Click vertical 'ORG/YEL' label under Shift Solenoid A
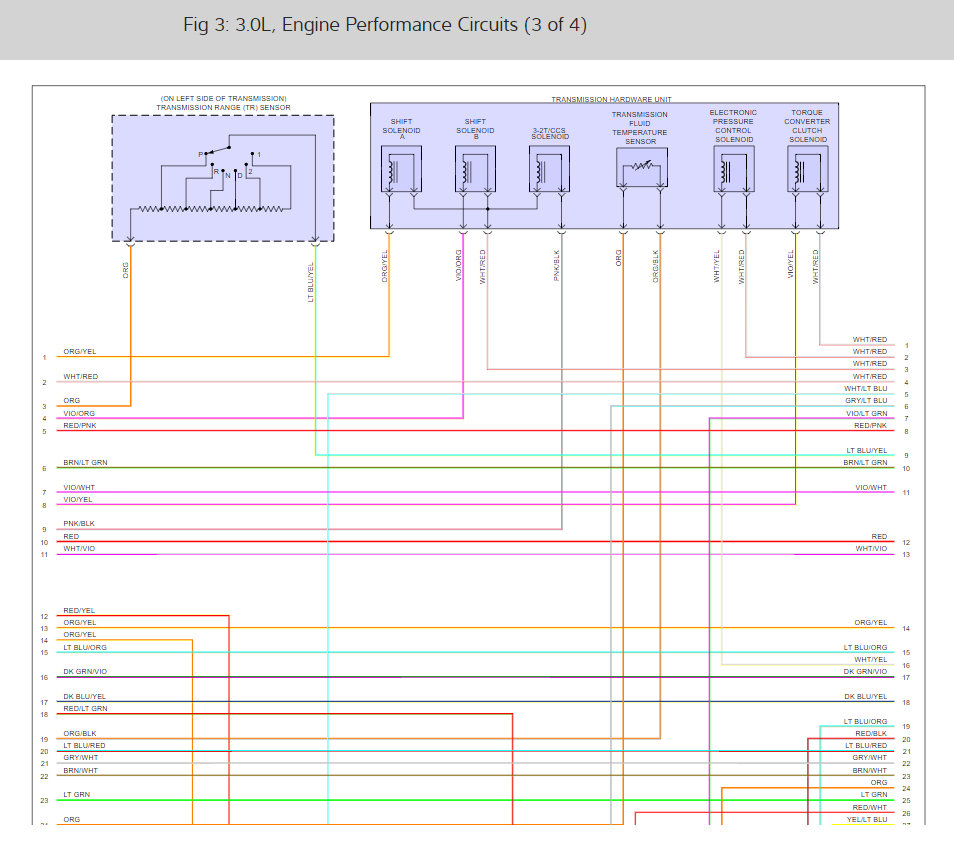The width and height of the screenshot is (954, 842). 385,266
